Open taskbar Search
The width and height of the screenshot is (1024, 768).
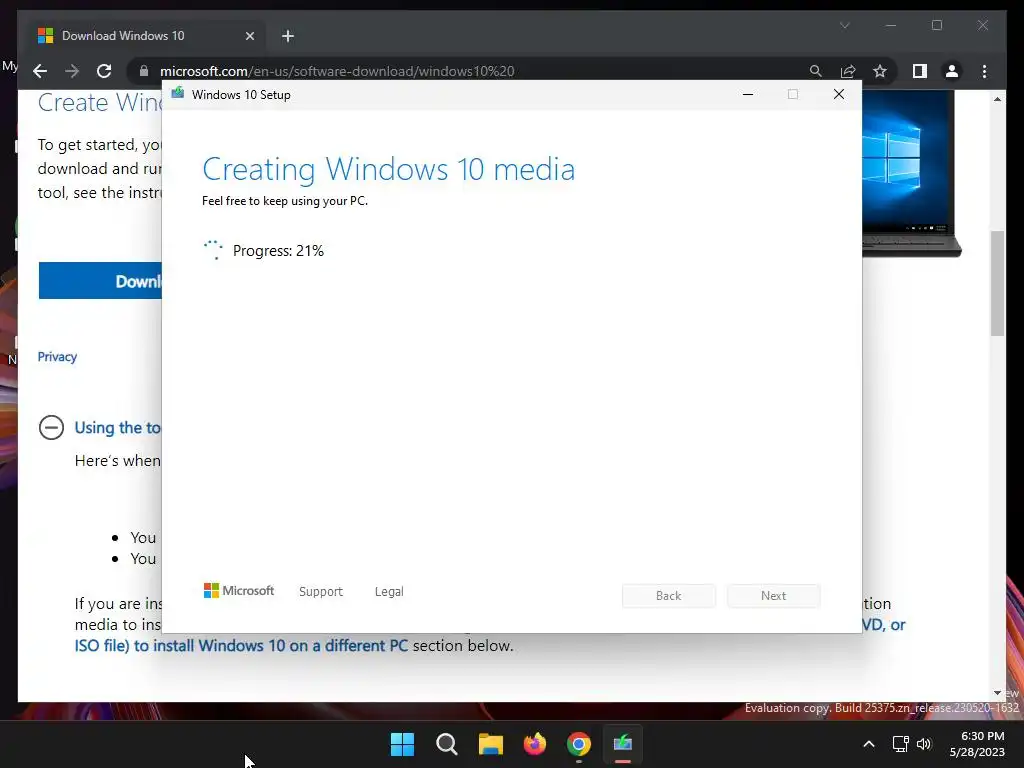tap(447, 744)
